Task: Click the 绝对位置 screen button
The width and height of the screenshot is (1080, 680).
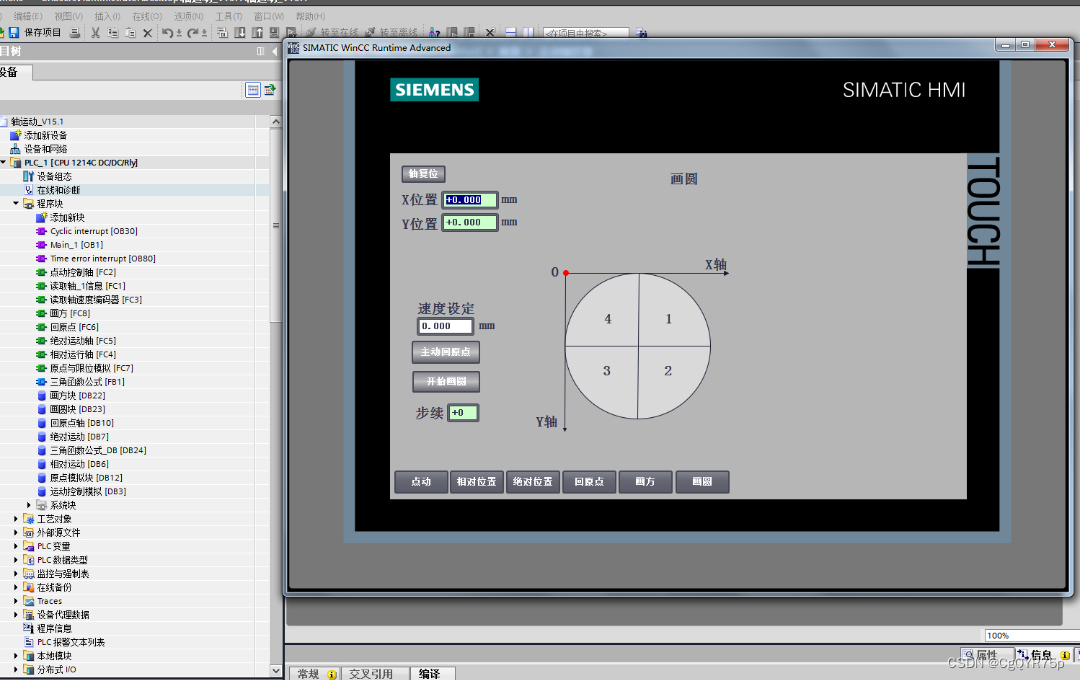Action: pos(532,482)
